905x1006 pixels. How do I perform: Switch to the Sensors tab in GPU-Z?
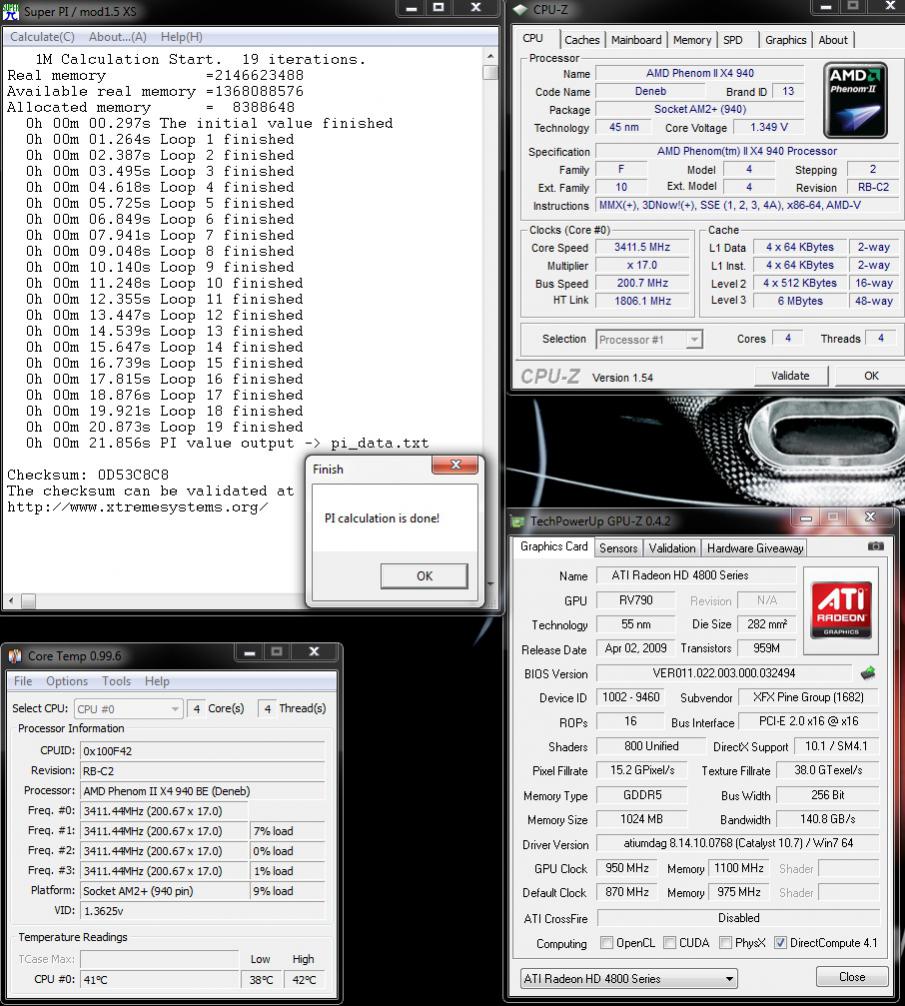point(618,548)
